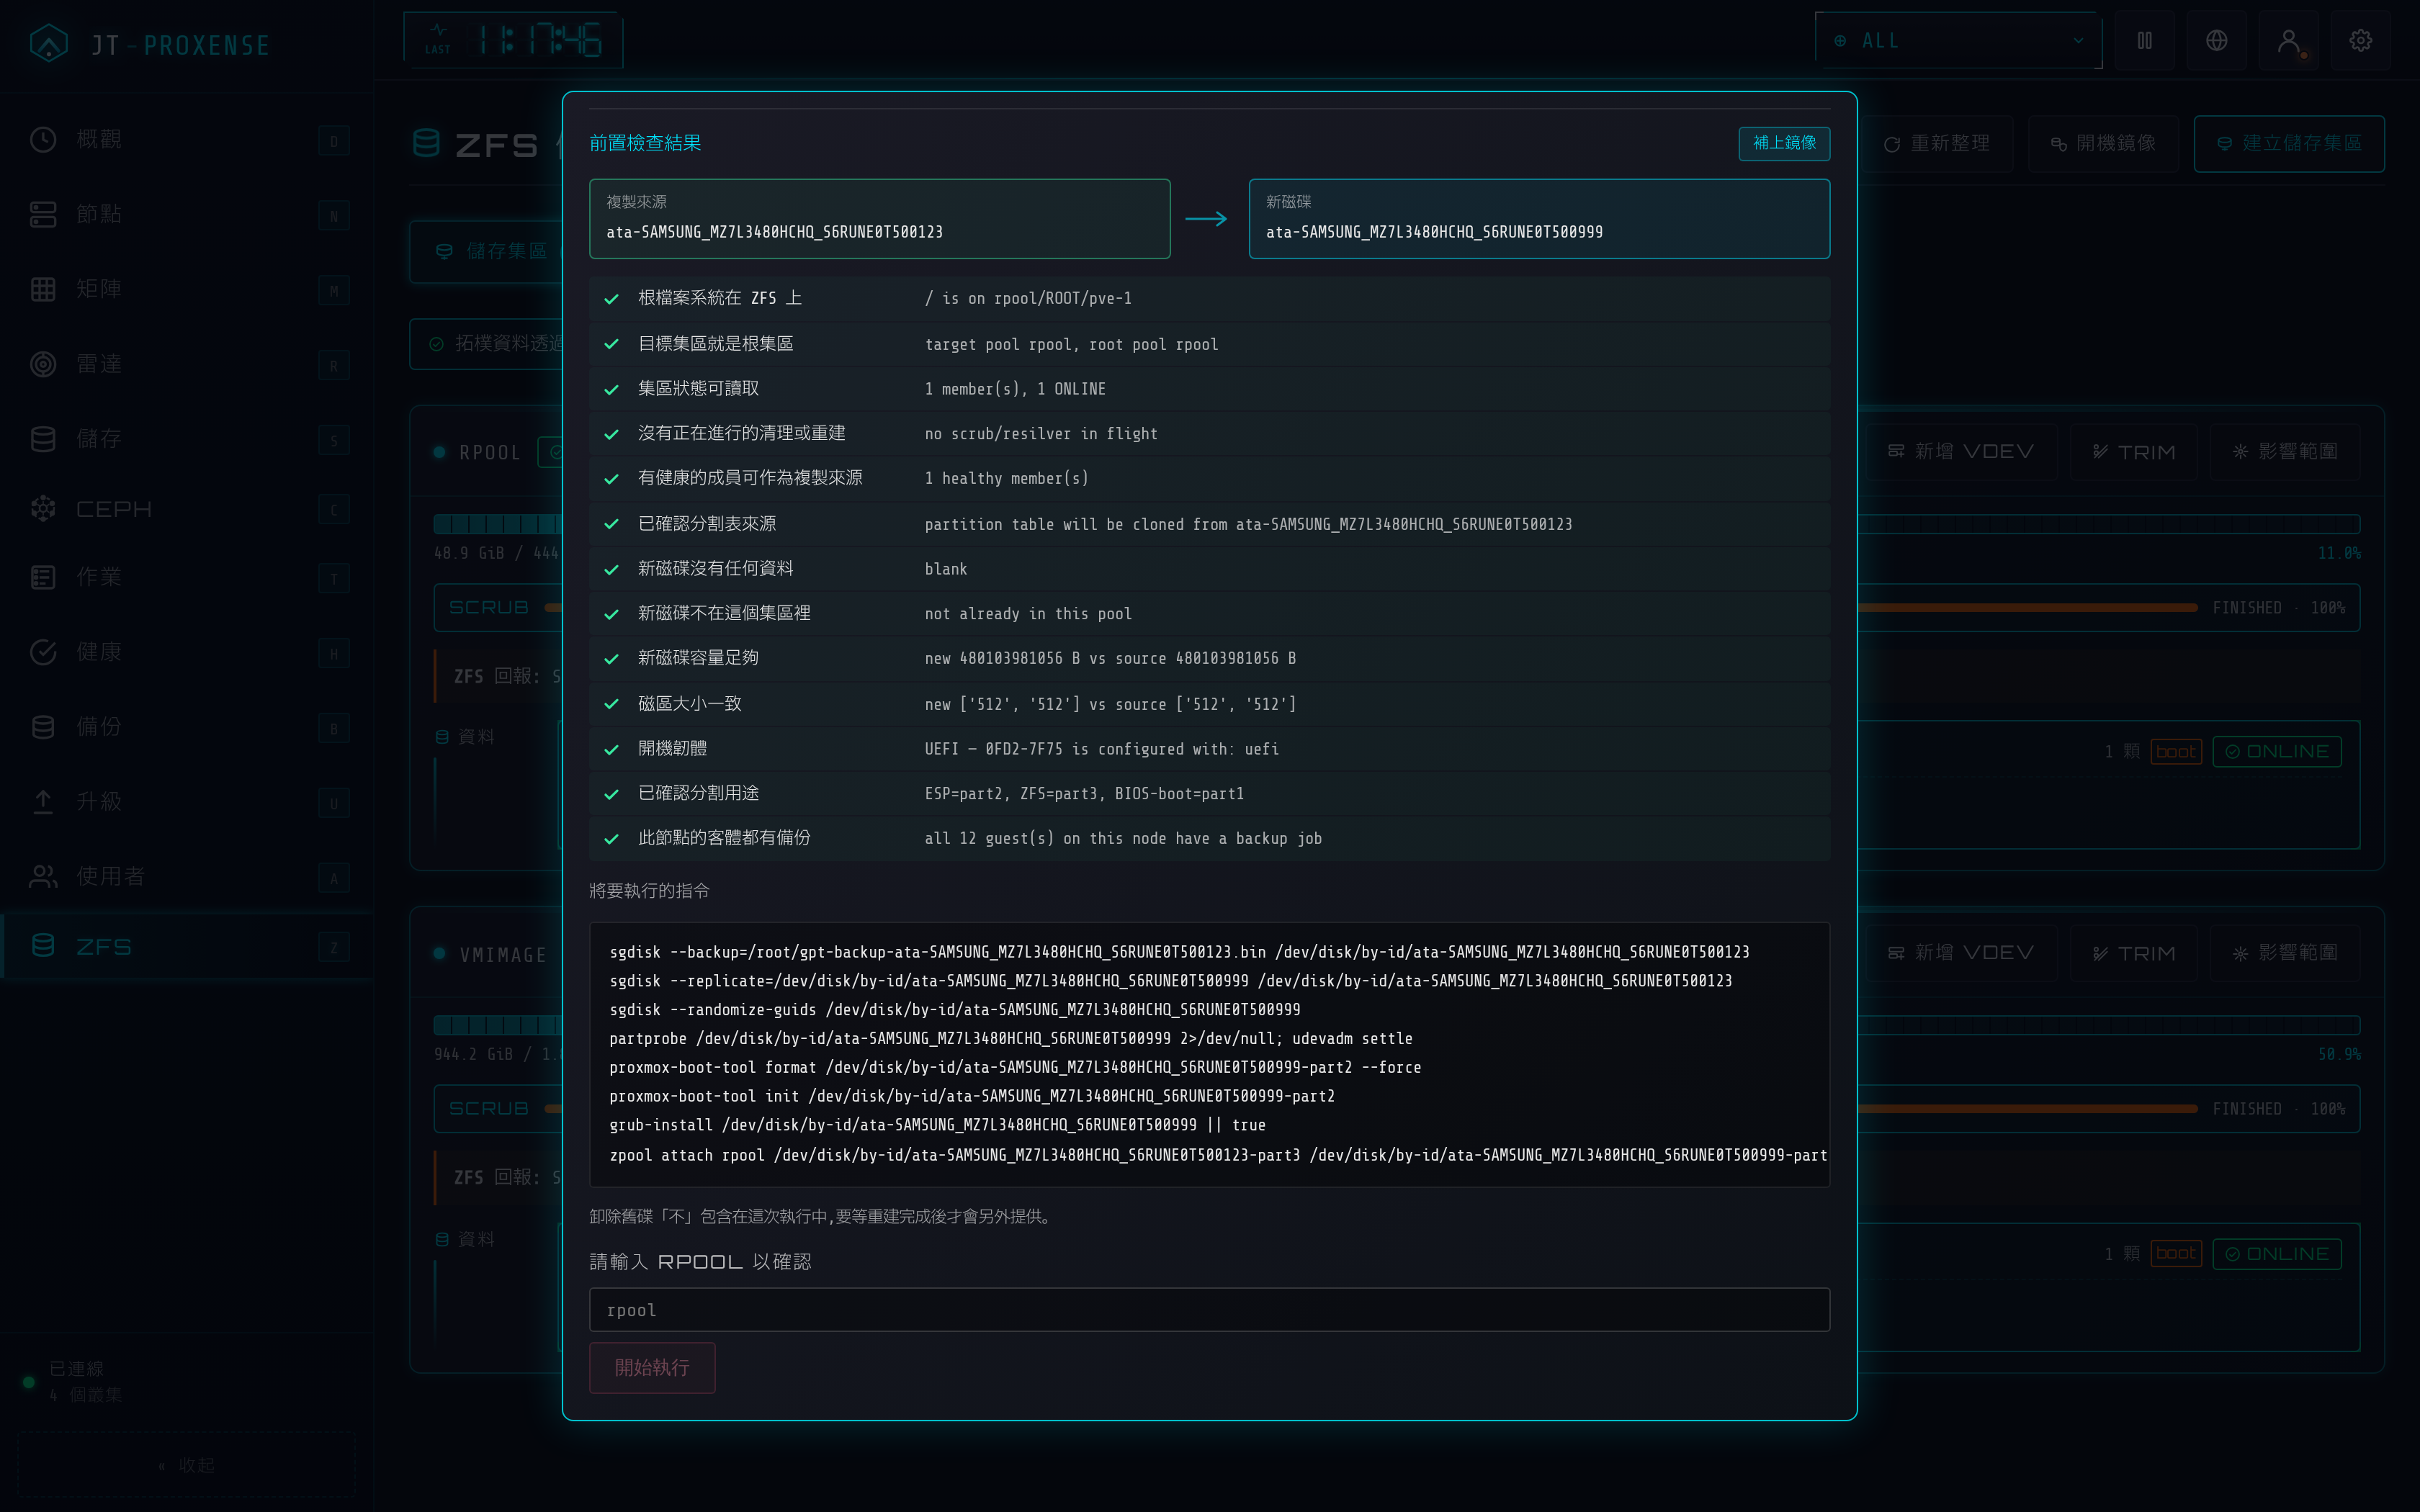Click the 備份 backup database icon
The width and height of the screenshot is (2420, 1512).
pos(43,727)
